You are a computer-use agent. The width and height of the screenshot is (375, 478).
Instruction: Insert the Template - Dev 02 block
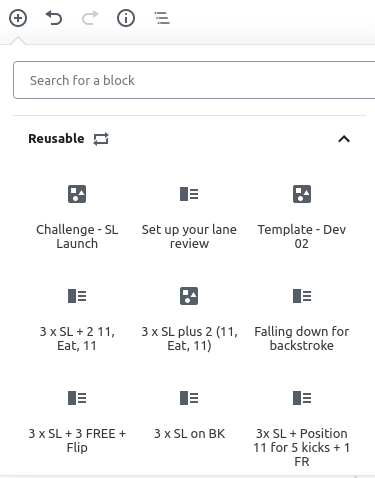coord(302,217)
